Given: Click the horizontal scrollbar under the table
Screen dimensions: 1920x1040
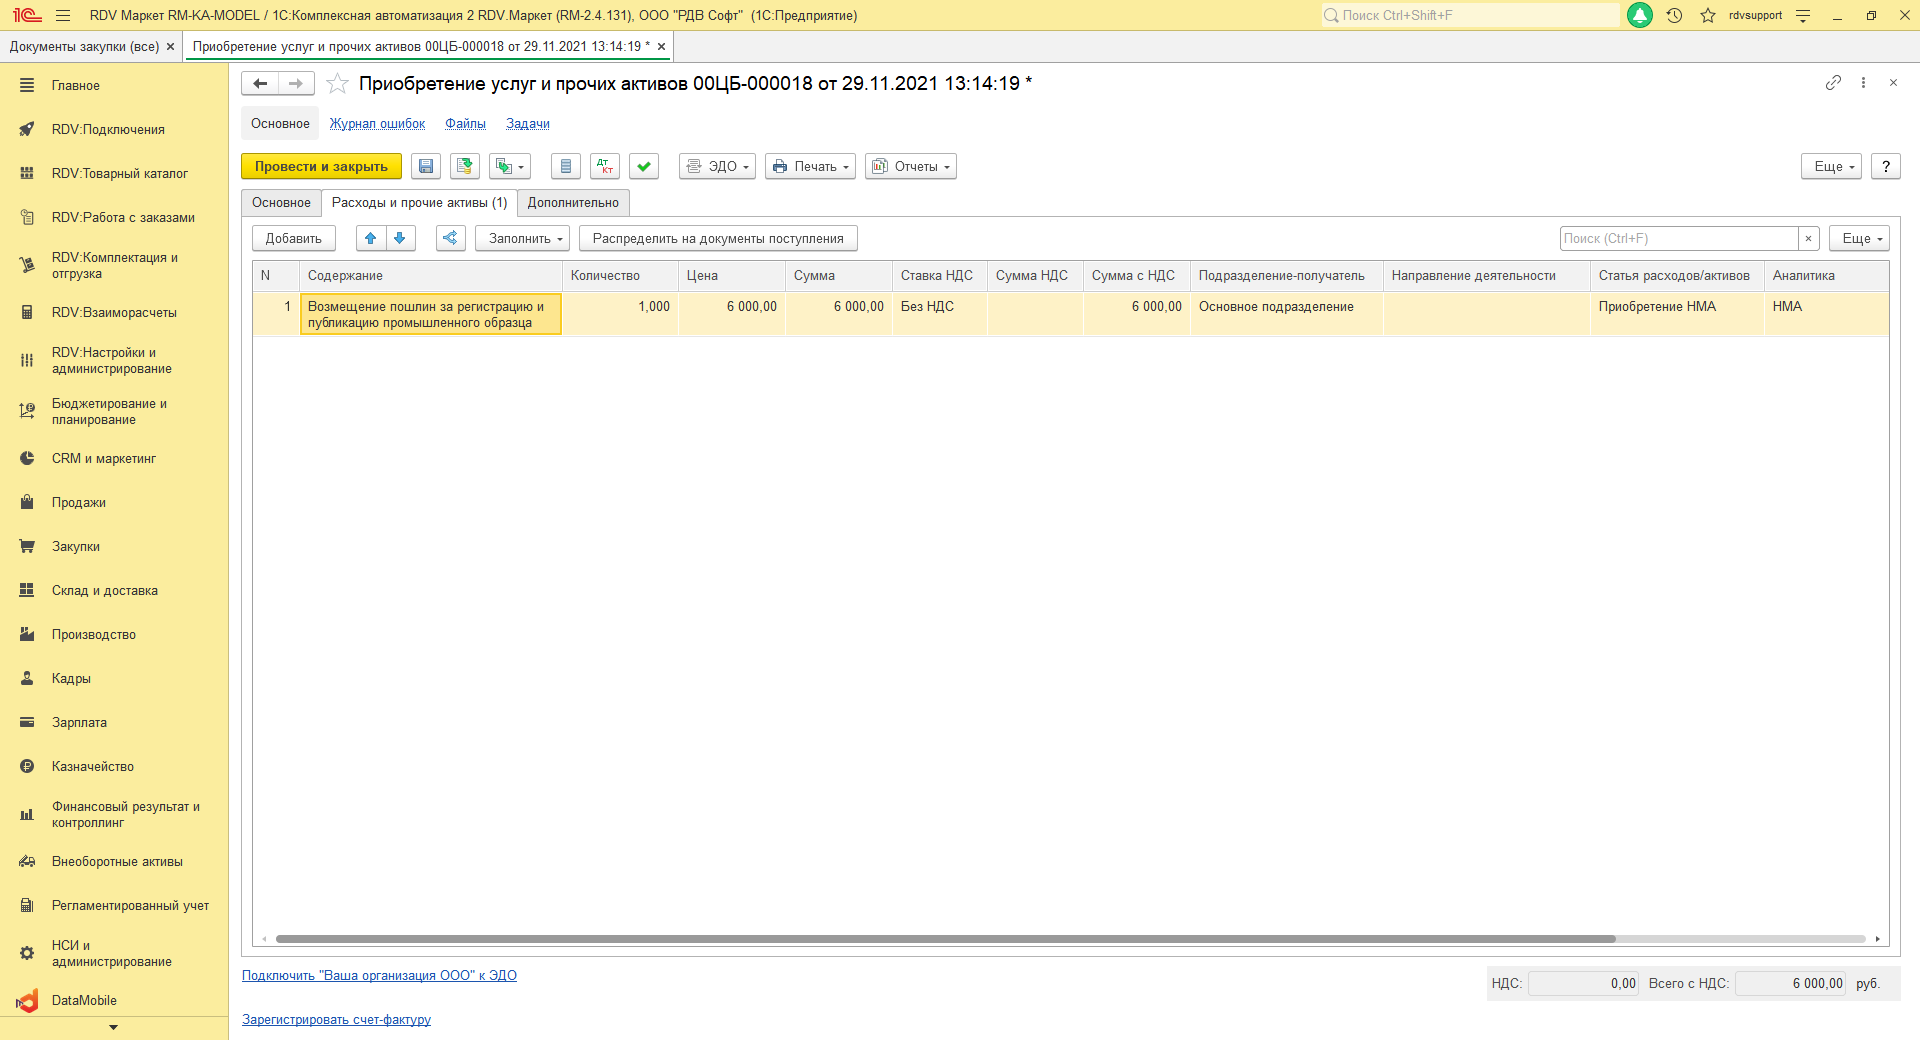Looking at the screenshot, I should pos(945,939).
